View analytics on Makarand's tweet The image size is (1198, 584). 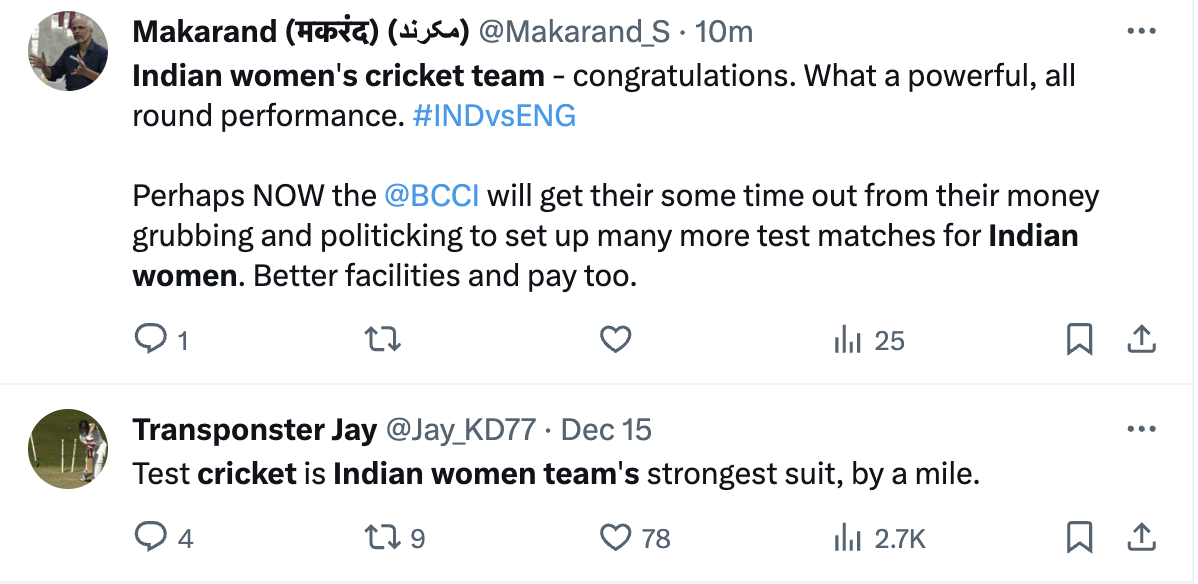click(x=848, y=341)
